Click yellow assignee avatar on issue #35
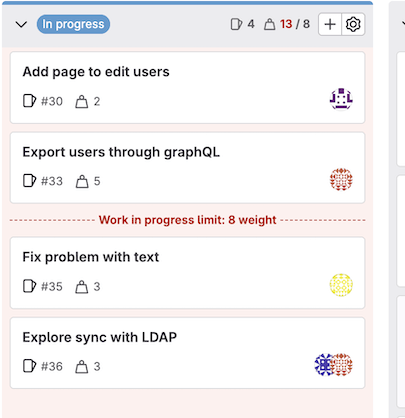This screenshot has height=418, width=405. click(341, 285)
